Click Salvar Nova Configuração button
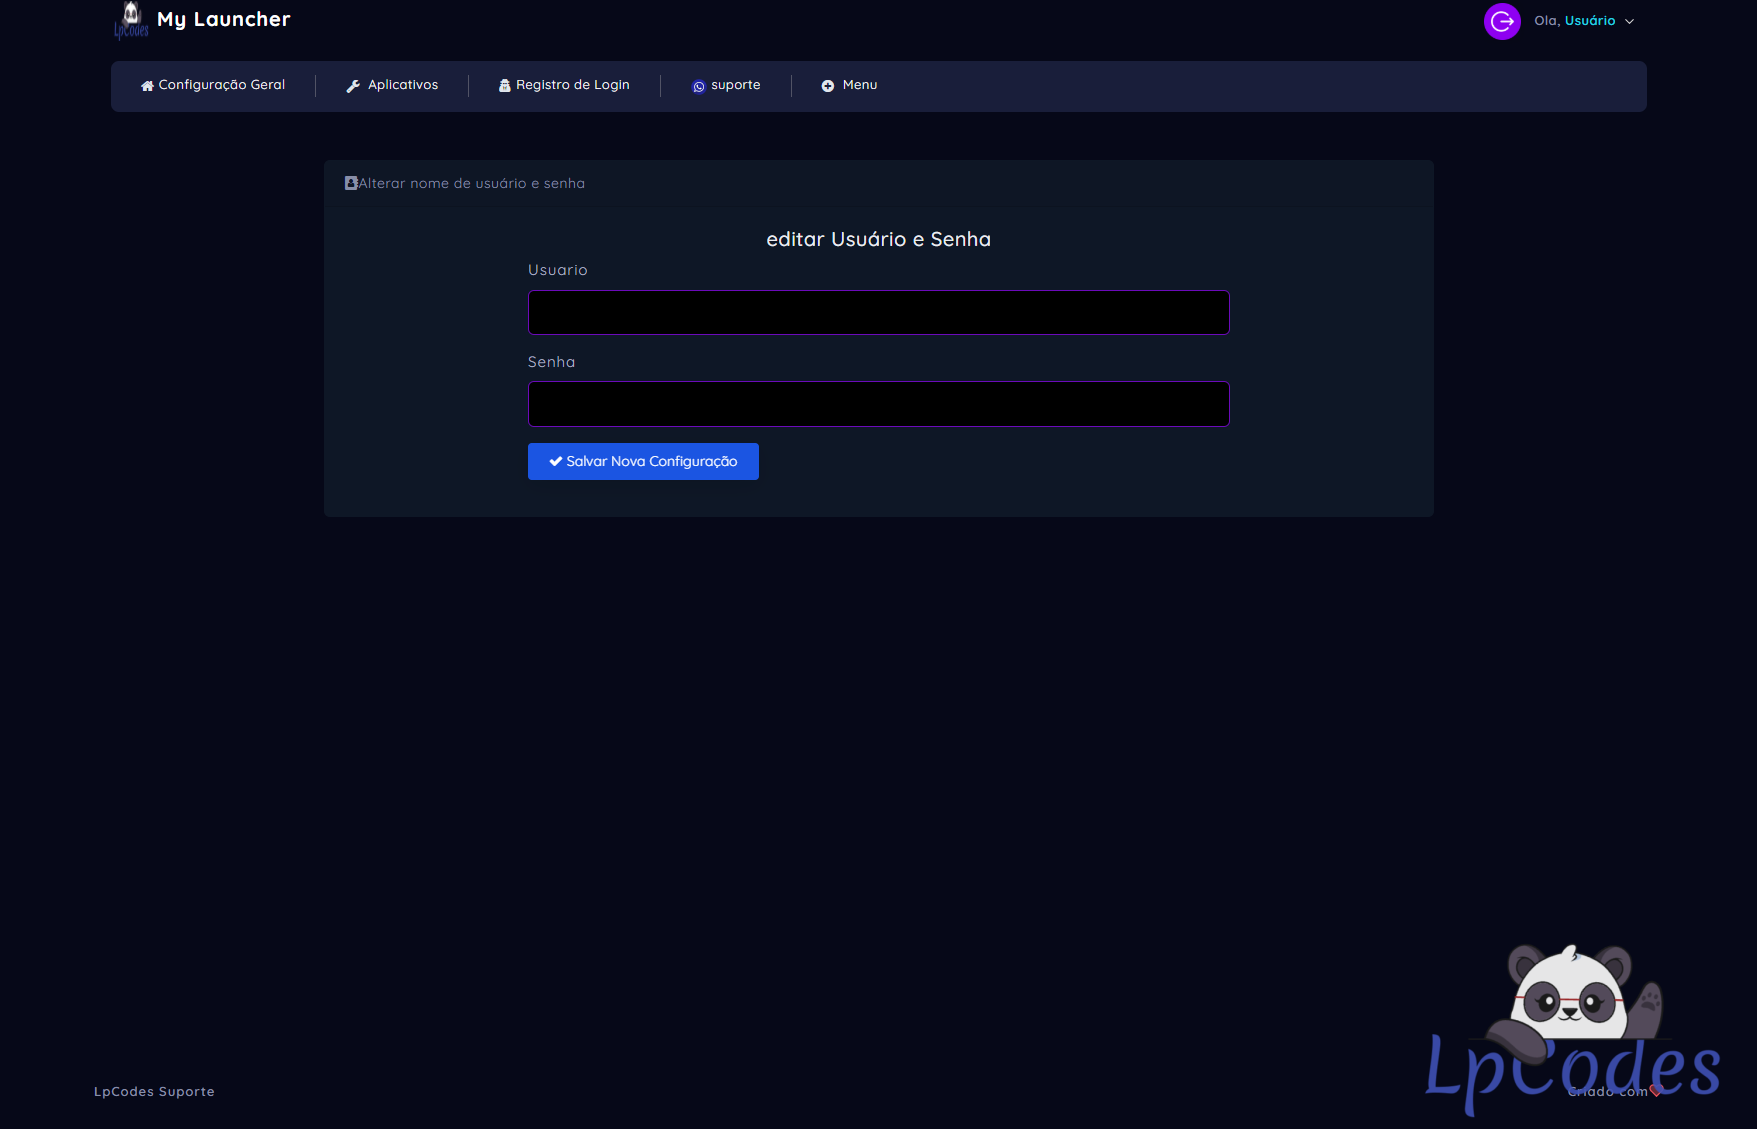This screenshot has height=1129, width=1757. click(x=643, y=461)
